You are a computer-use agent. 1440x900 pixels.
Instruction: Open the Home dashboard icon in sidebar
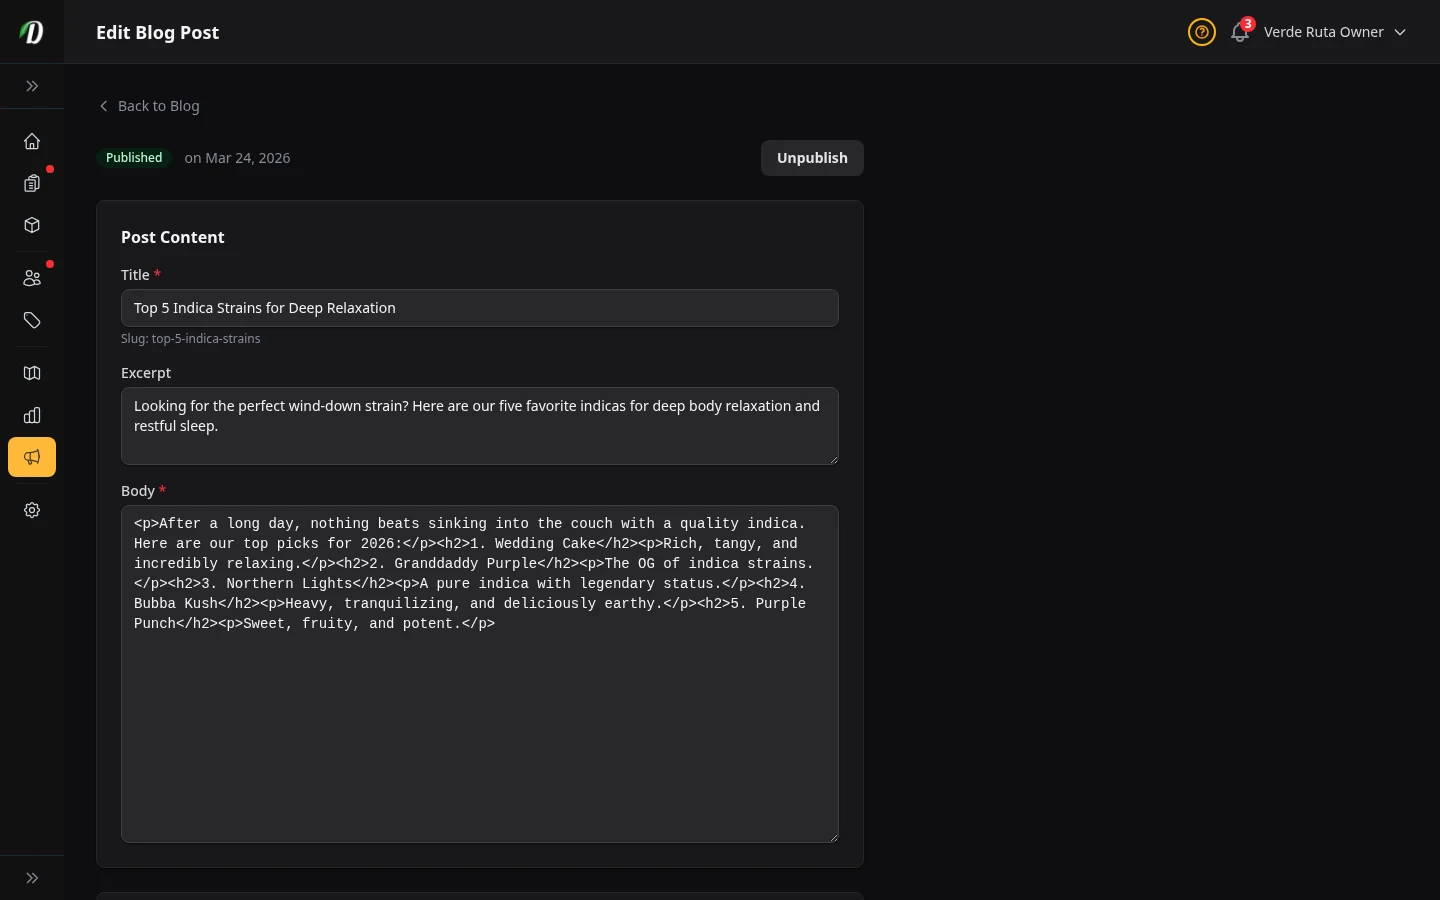tap(32, 141)
